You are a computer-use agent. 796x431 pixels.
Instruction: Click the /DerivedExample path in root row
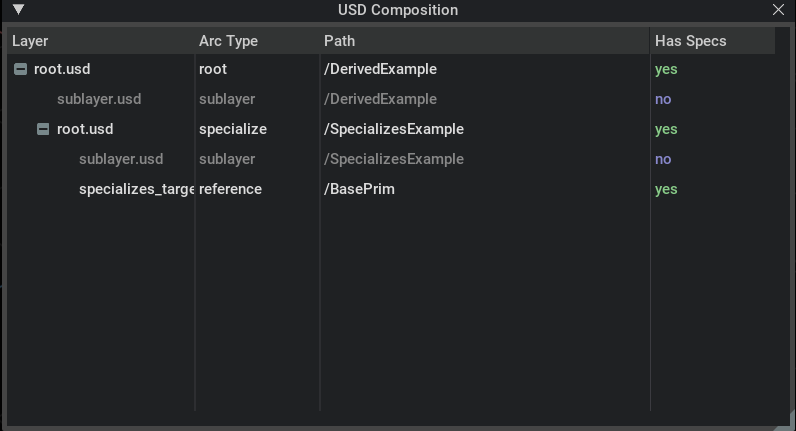click(x=380, y=70)
